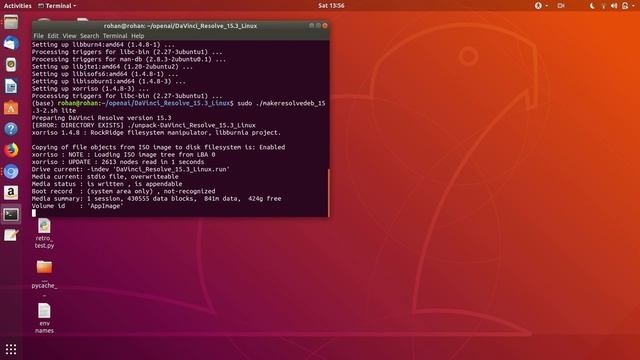Image resolution: width=640 pixels, height=360 pixels.
Task: Open Chromium browser from the dock
Action: 11,171
